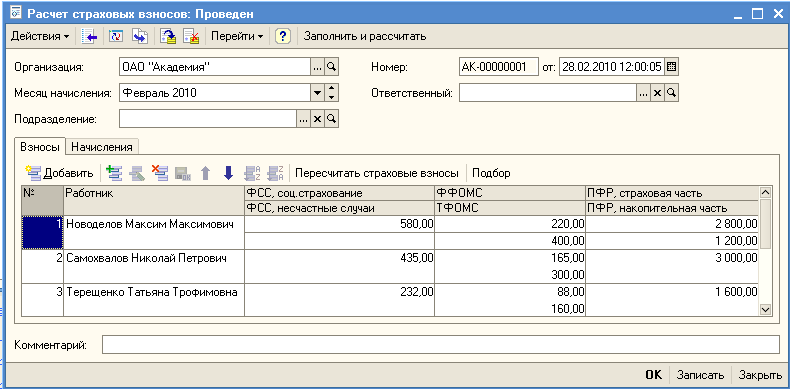The image size is (790, 389).
Task: Click the Организация input field
Action: coord(215,67)
